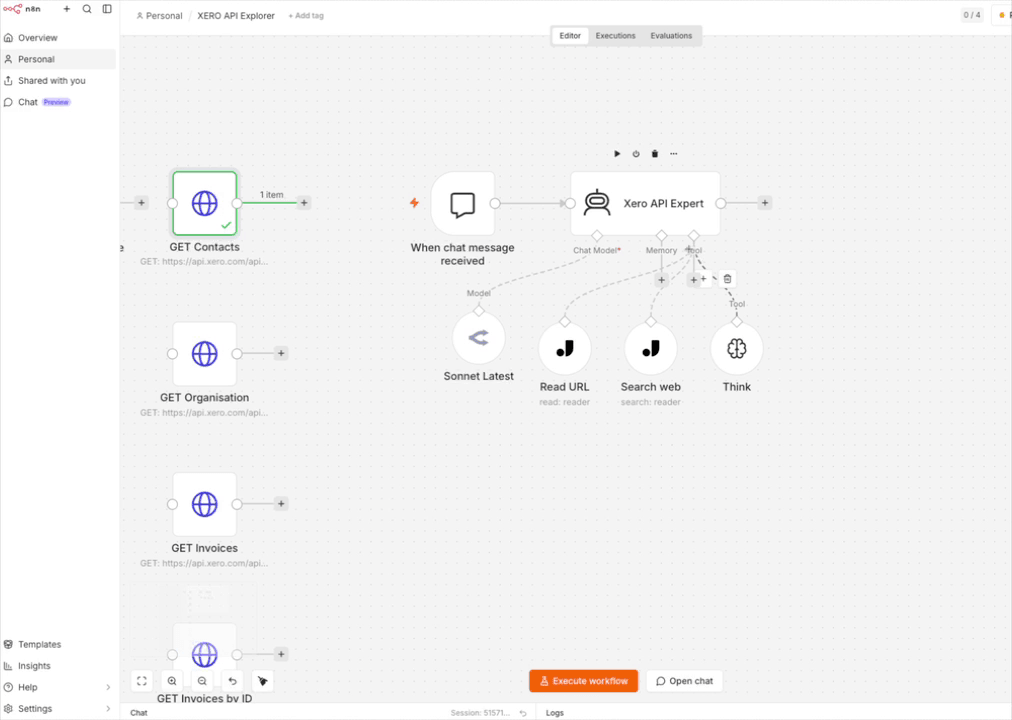Select the GET Invoices by ID node
This screenshot has height=720, width=1012.
tap(205, 654)
